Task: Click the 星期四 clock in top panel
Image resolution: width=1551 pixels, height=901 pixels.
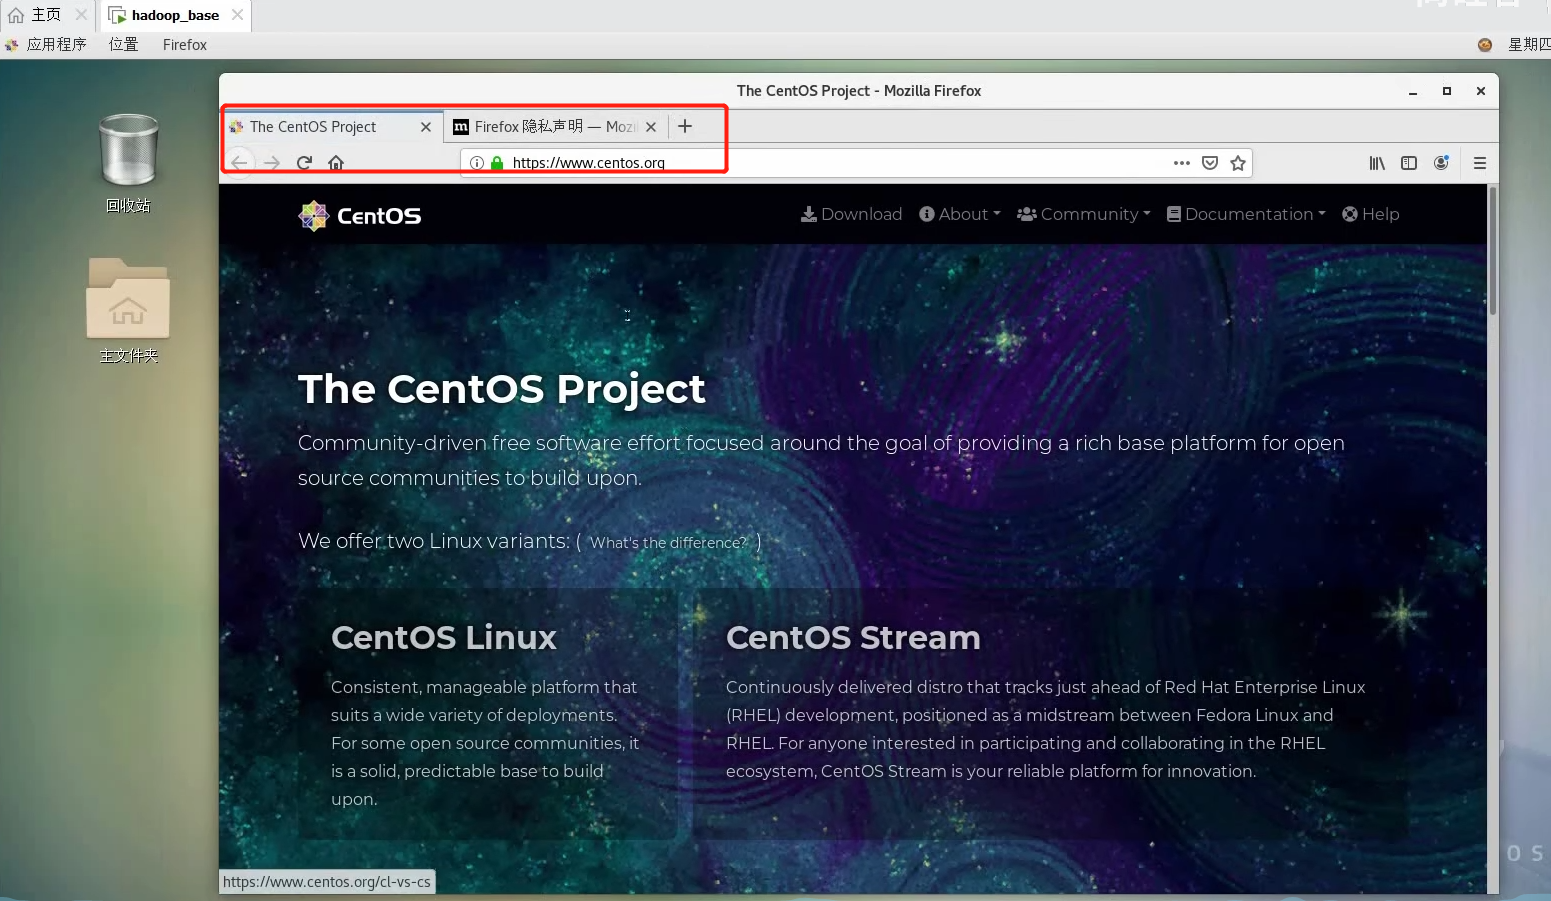Action: pyautogui.click(x=1529, y=45)
